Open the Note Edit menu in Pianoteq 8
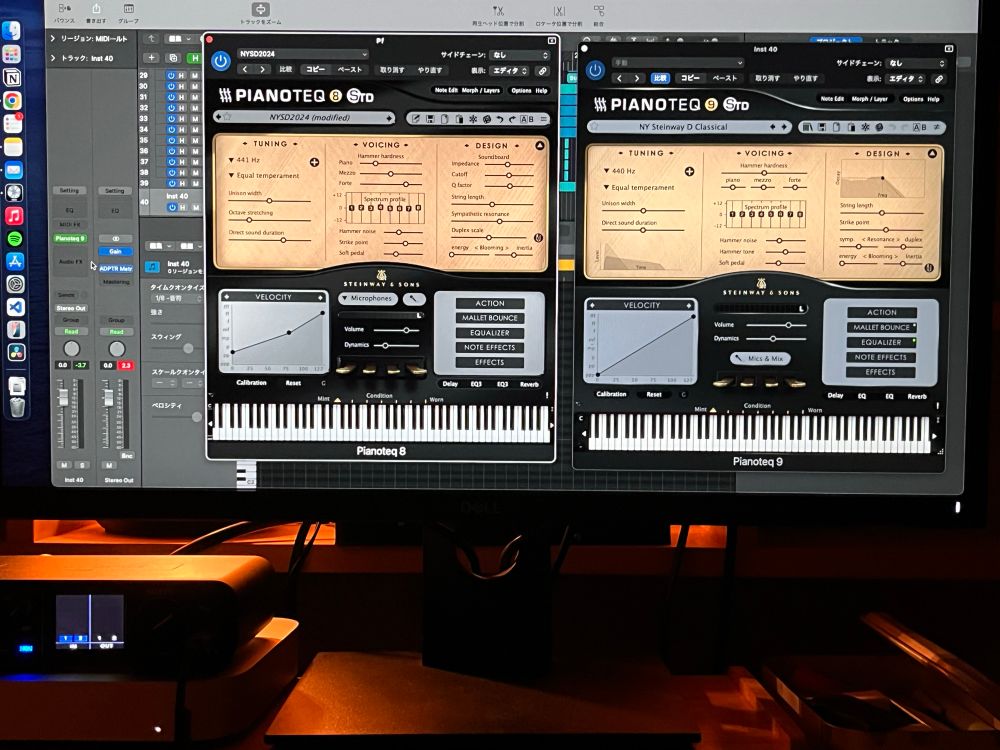 (x=446, y=91)
